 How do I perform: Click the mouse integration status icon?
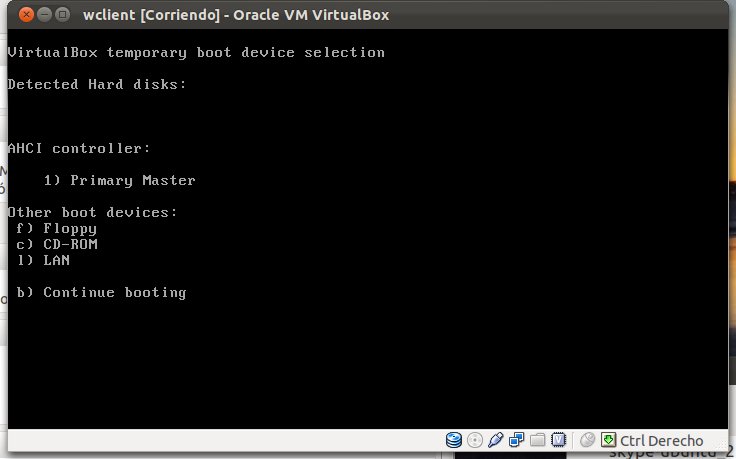click(x=587, y=440)
